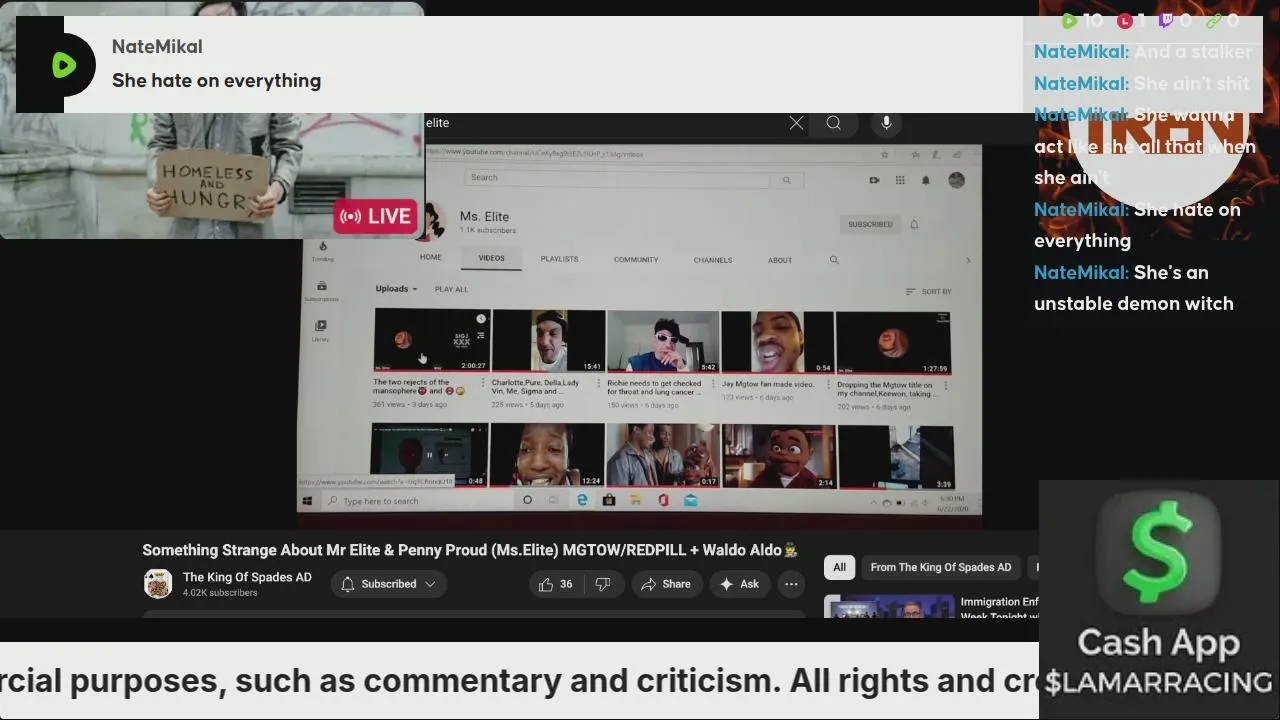Screen dimensions: 1280x720
Task: Click the magnifier search icon beside the X
Action: point(833,123)
